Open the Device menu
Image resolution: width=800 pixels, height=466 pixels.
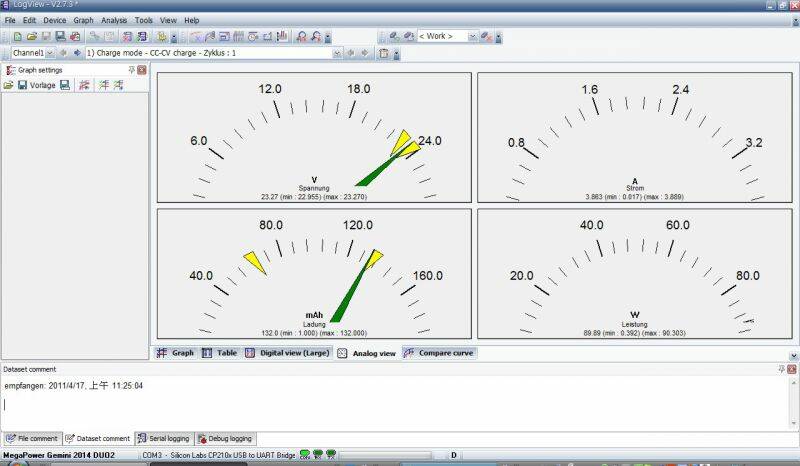click(x=55, y=20)
